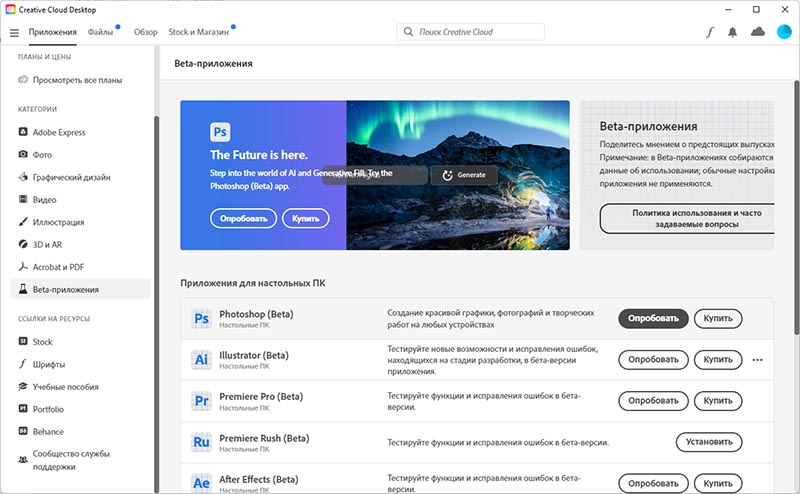This screenshot has width=800, height=494.
Task: Click the Photoshop (Beta) app name
Action: pyautogui.click(x=256, y=314)
